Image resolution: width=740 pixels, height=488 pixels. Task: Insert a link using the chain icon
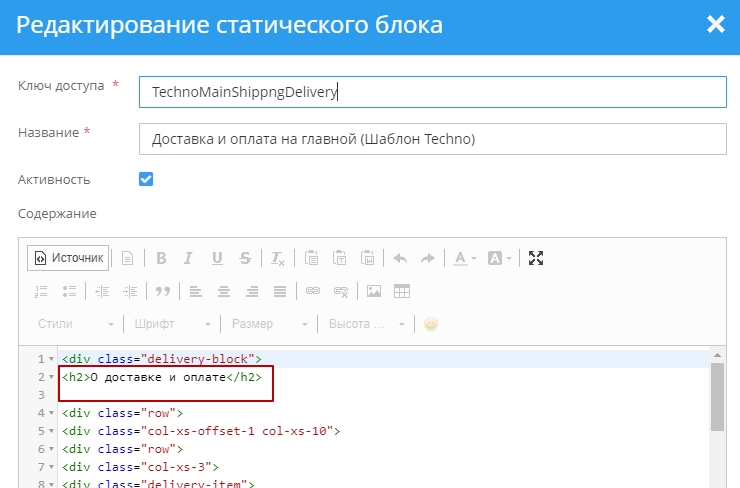(x=312, y=291)
